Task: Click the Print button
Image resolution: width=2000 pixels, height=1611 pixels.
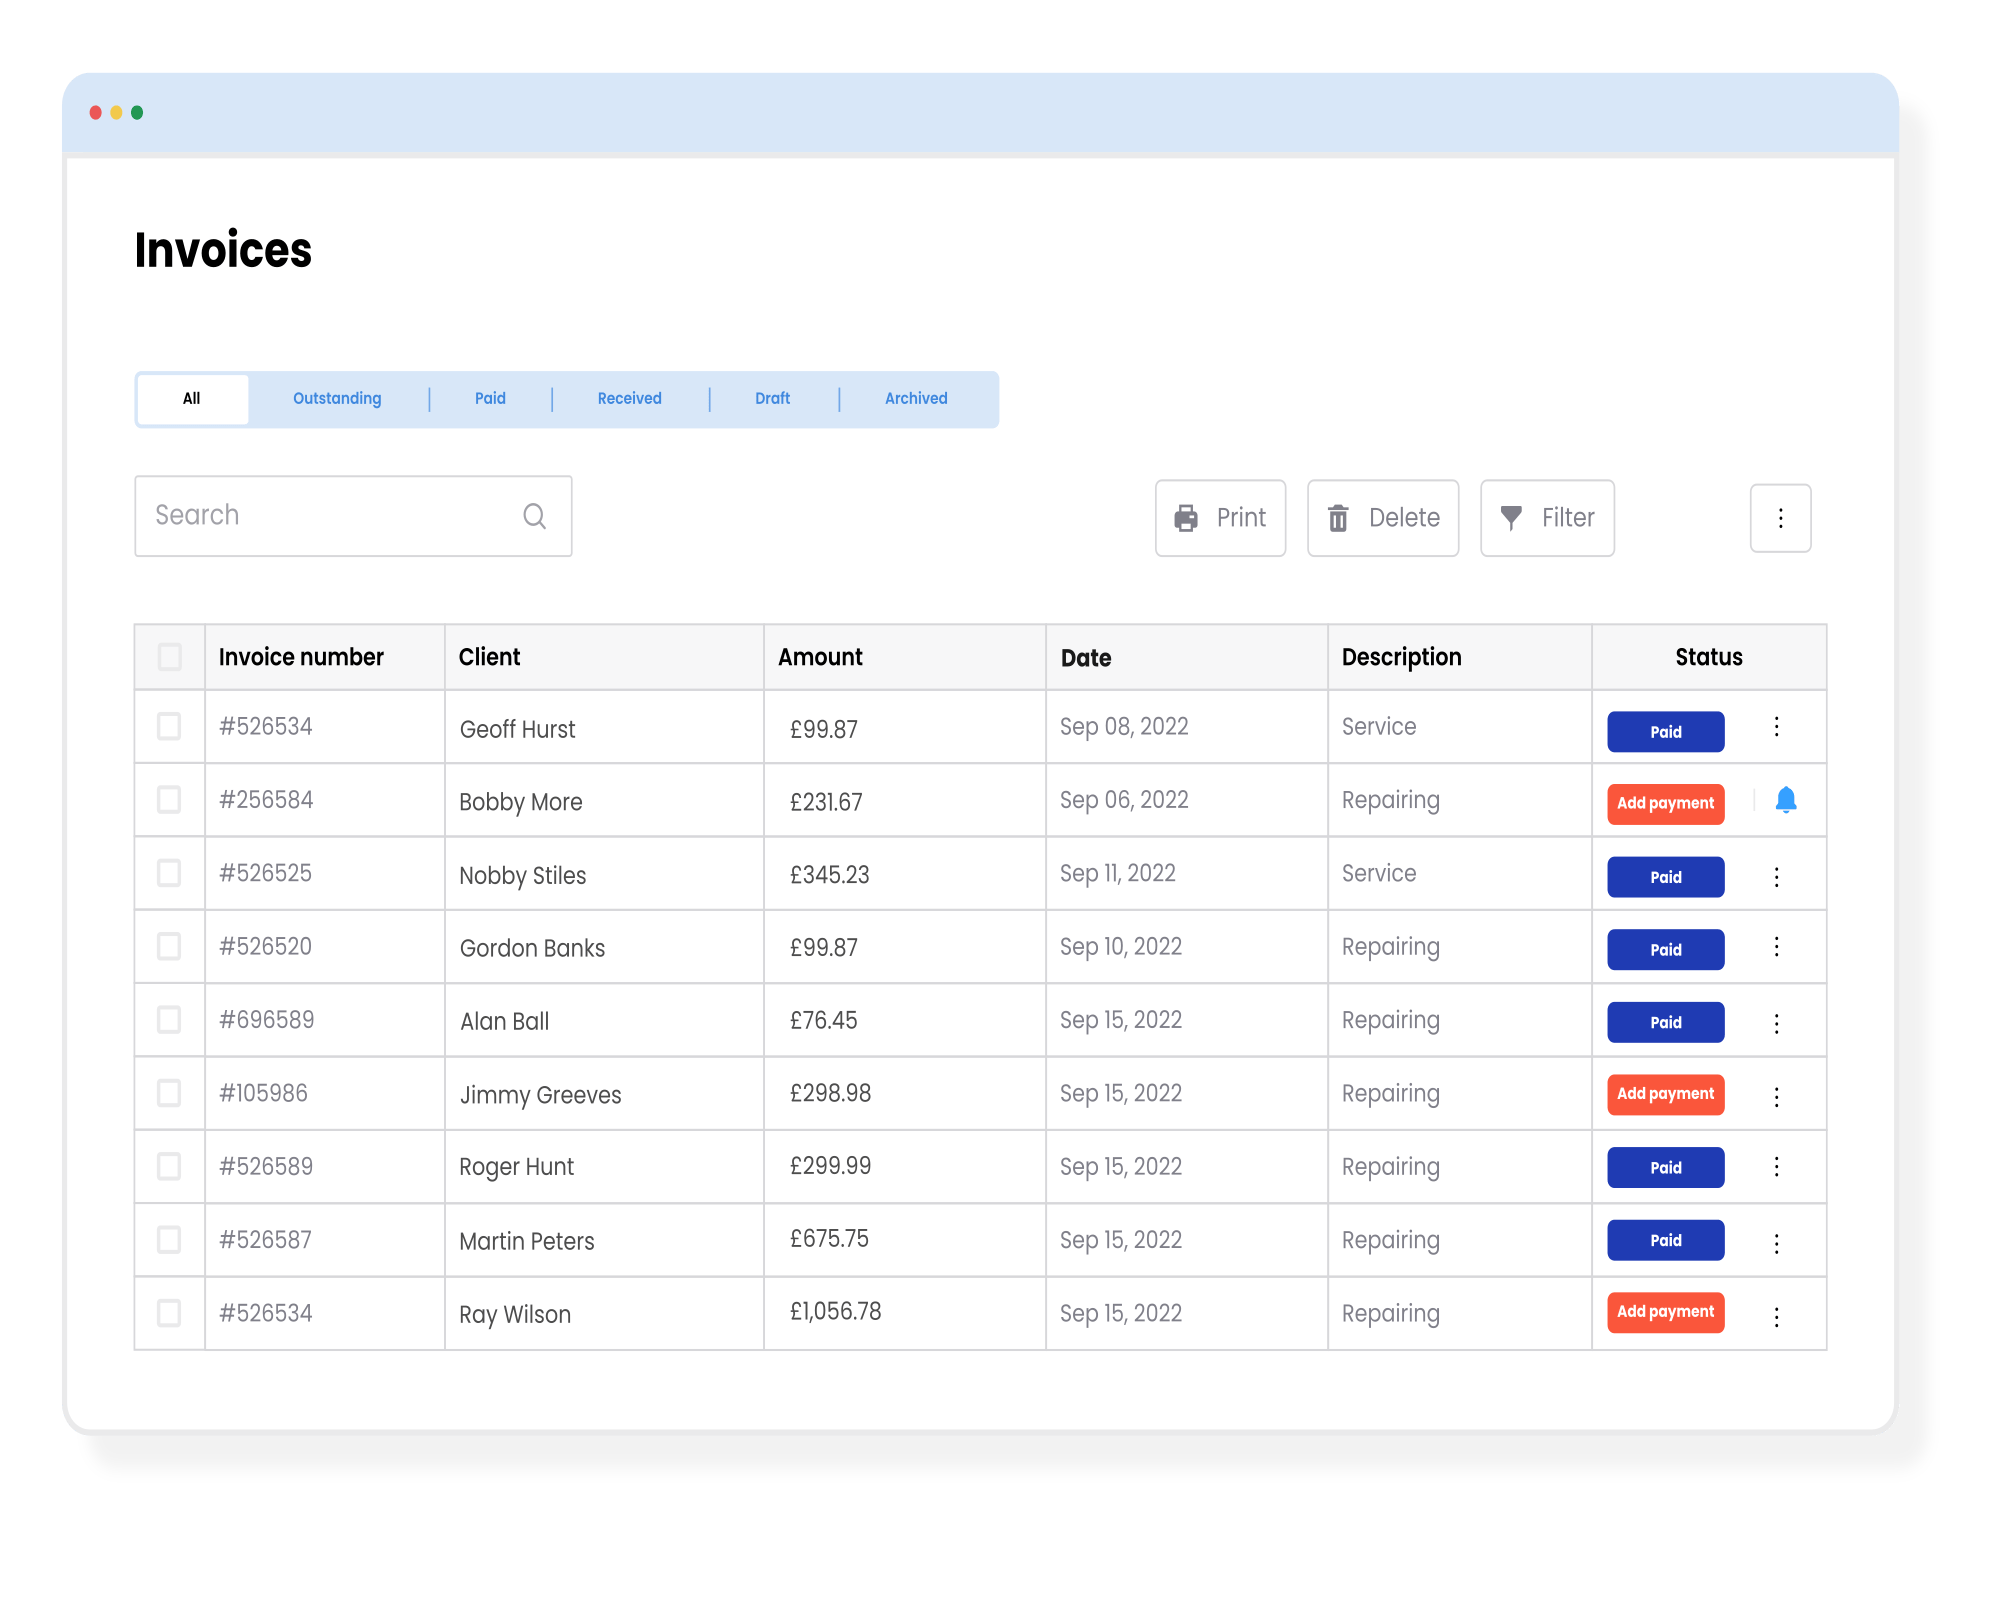Action: [1220, 518]
